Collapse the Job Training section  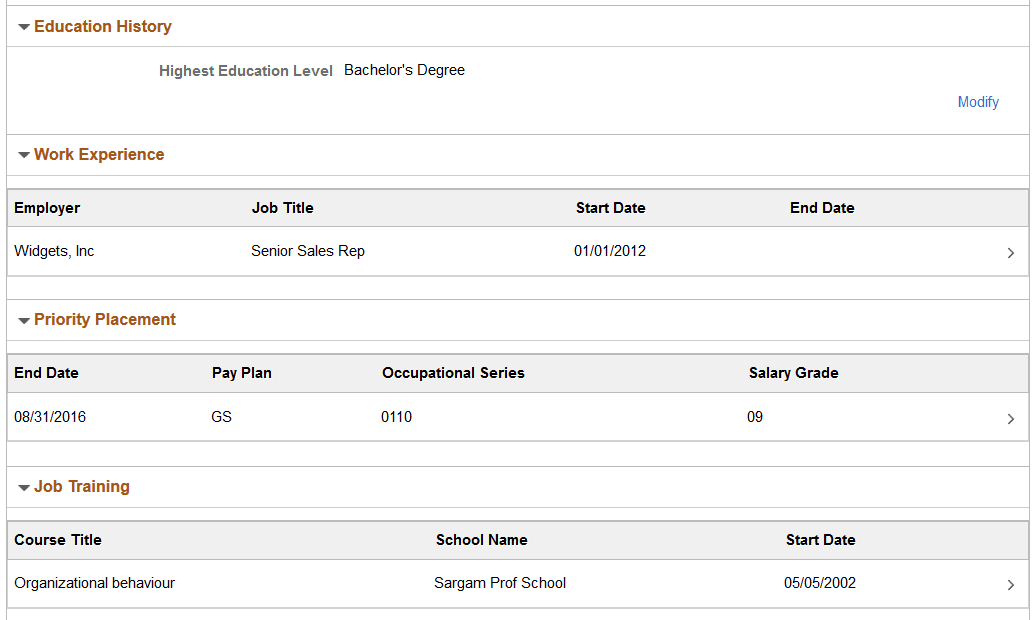(24, 487)
